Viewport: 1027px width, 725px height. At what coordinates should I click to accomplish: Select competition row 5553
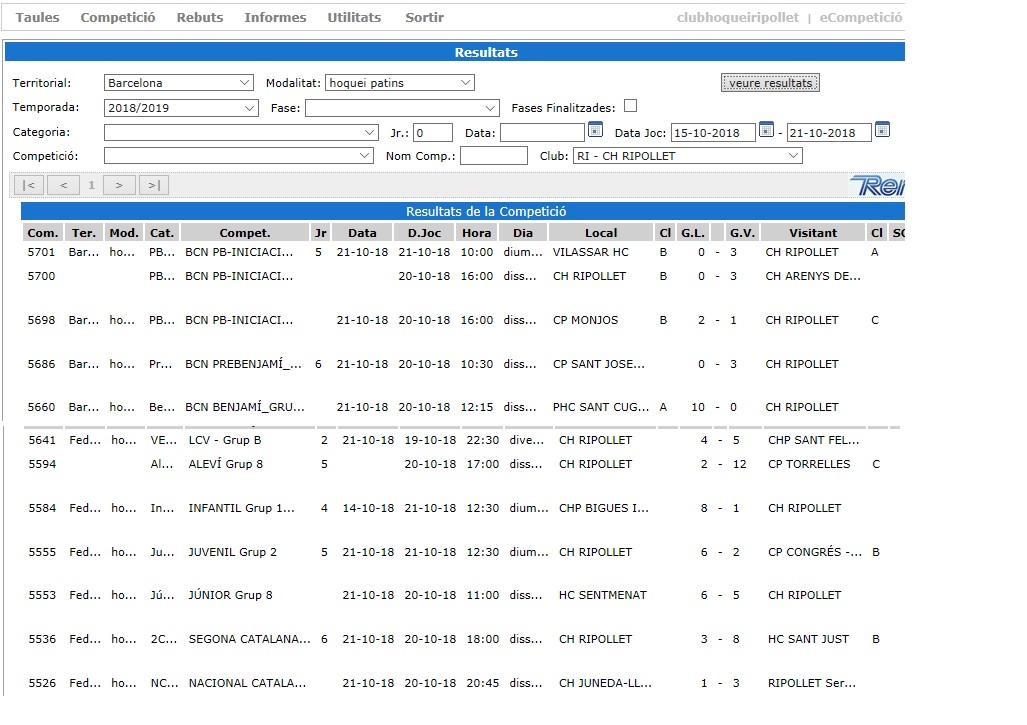coord(462,595)
